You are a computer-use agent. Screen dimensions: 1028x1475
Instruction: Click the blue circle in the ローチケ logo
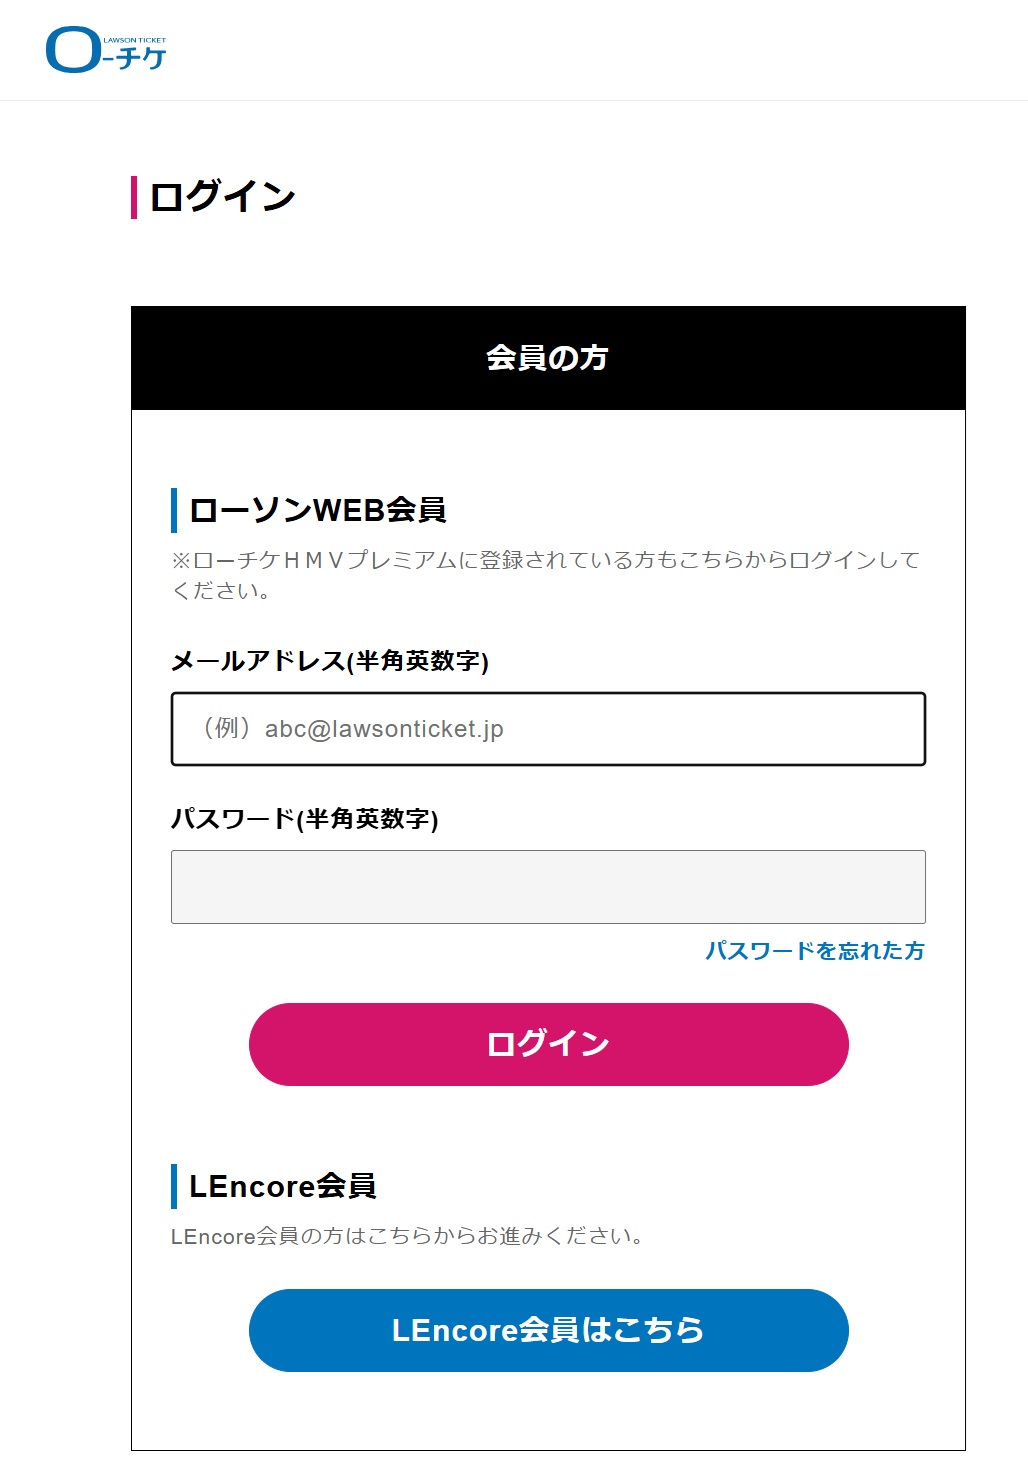coord(73,50)
